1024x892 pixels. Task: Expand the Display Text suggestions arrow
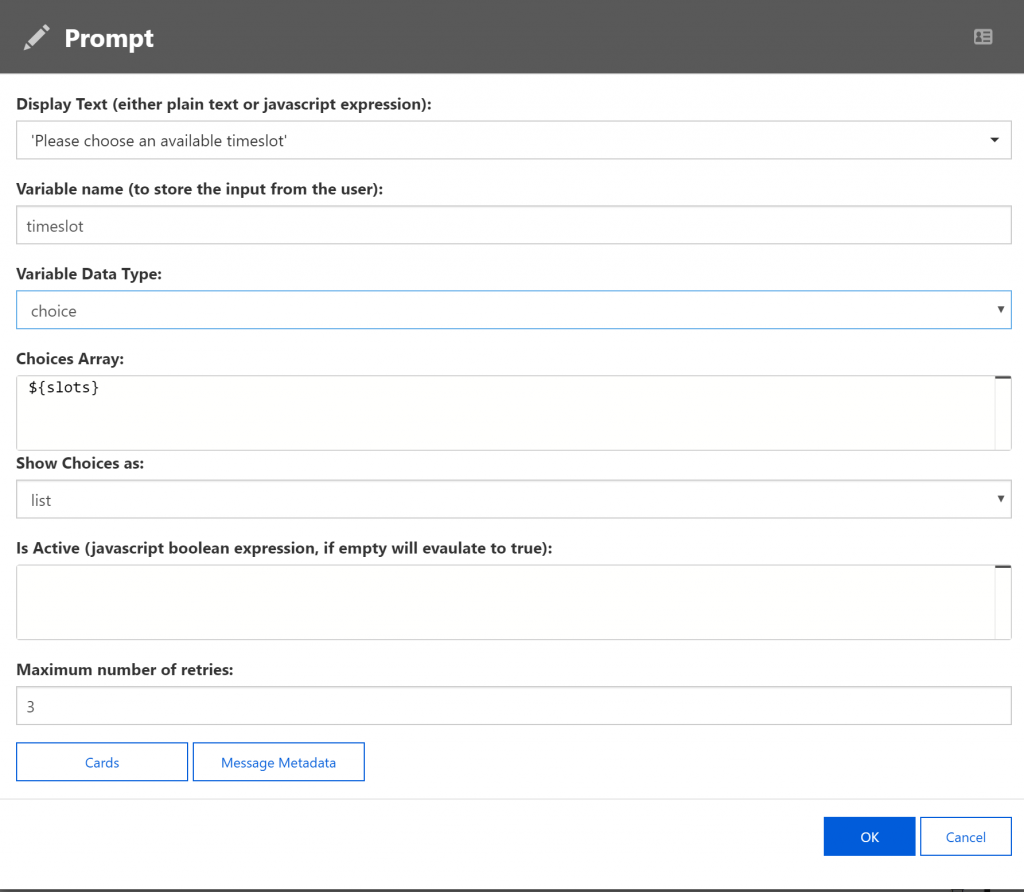[994, 140]
